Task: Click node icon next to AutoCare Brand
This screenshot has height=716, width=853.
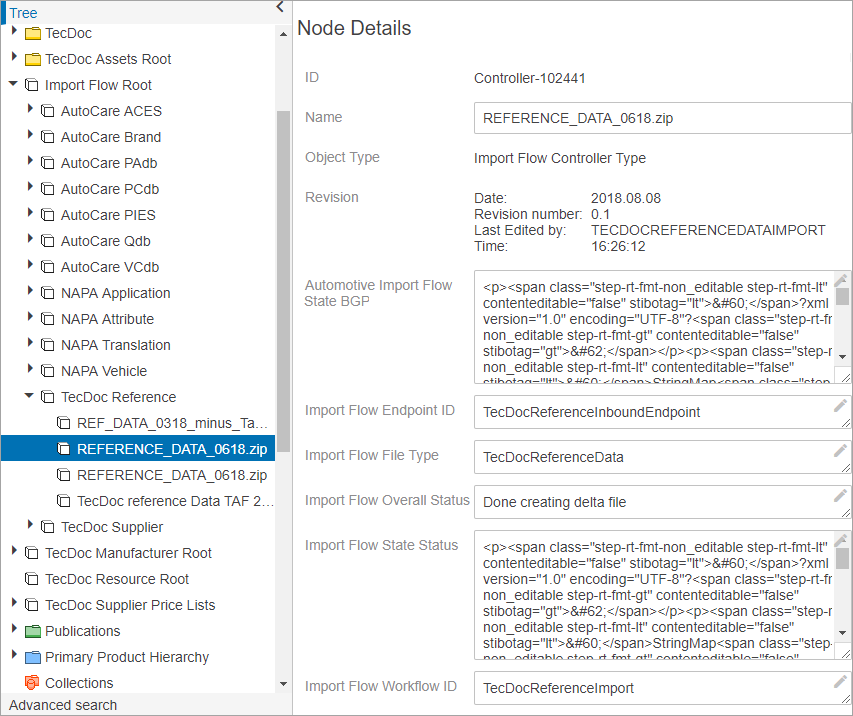Action: coord(48,137)
